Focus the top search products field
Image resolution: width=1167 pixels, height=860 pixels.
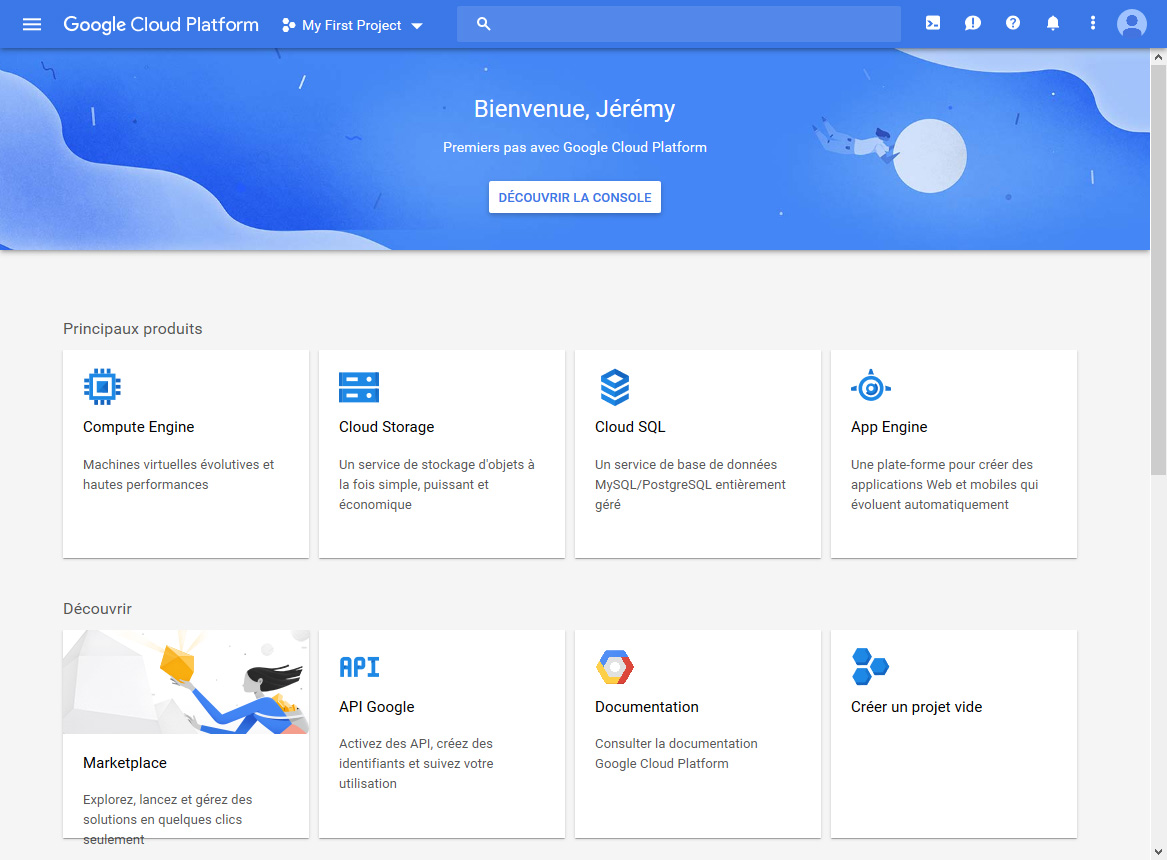[x=679, y=24]
